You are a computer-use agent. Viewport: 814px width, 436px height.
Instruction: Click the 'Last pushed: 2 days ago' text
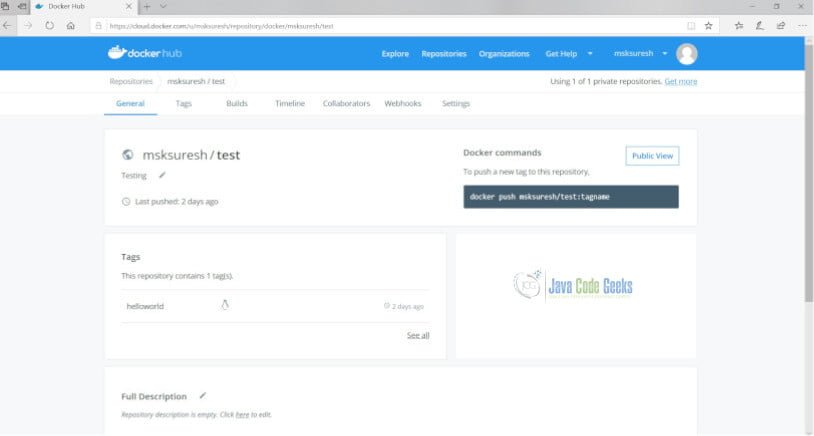(177, 201)
